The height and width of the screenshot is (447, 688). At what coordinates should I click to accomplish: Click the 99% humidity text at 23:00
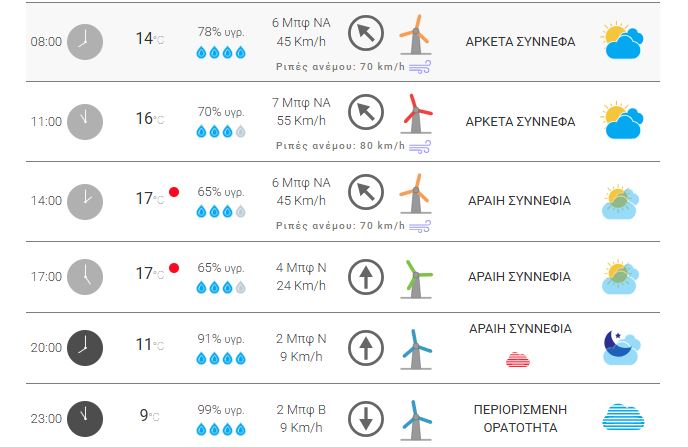220,409
